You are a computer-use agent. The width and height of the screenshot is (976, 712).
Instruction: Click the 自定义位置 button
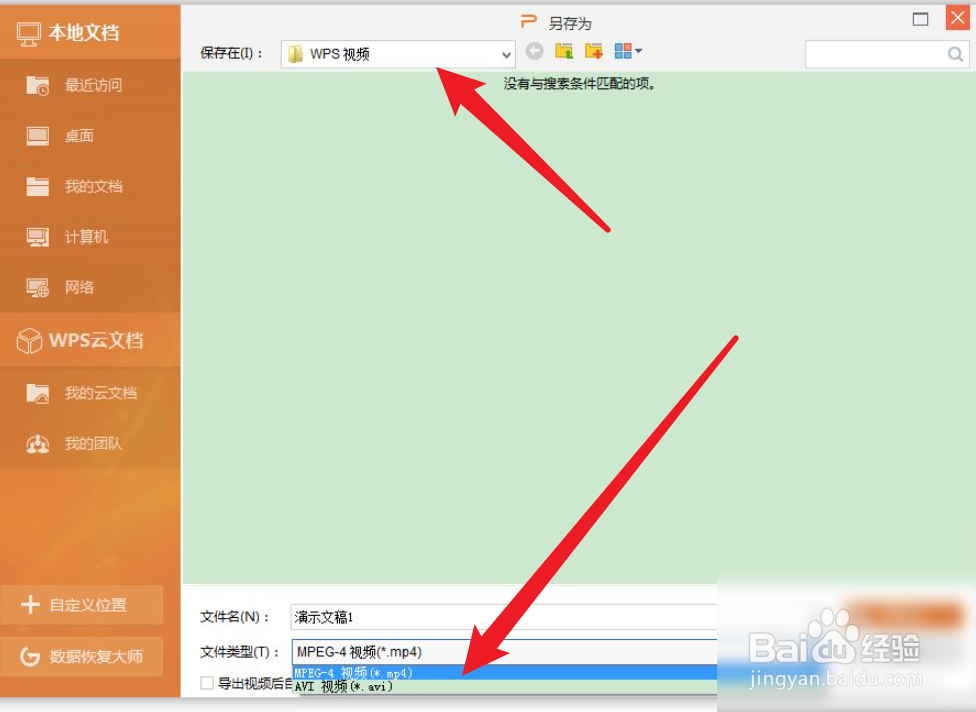[82, 605]
